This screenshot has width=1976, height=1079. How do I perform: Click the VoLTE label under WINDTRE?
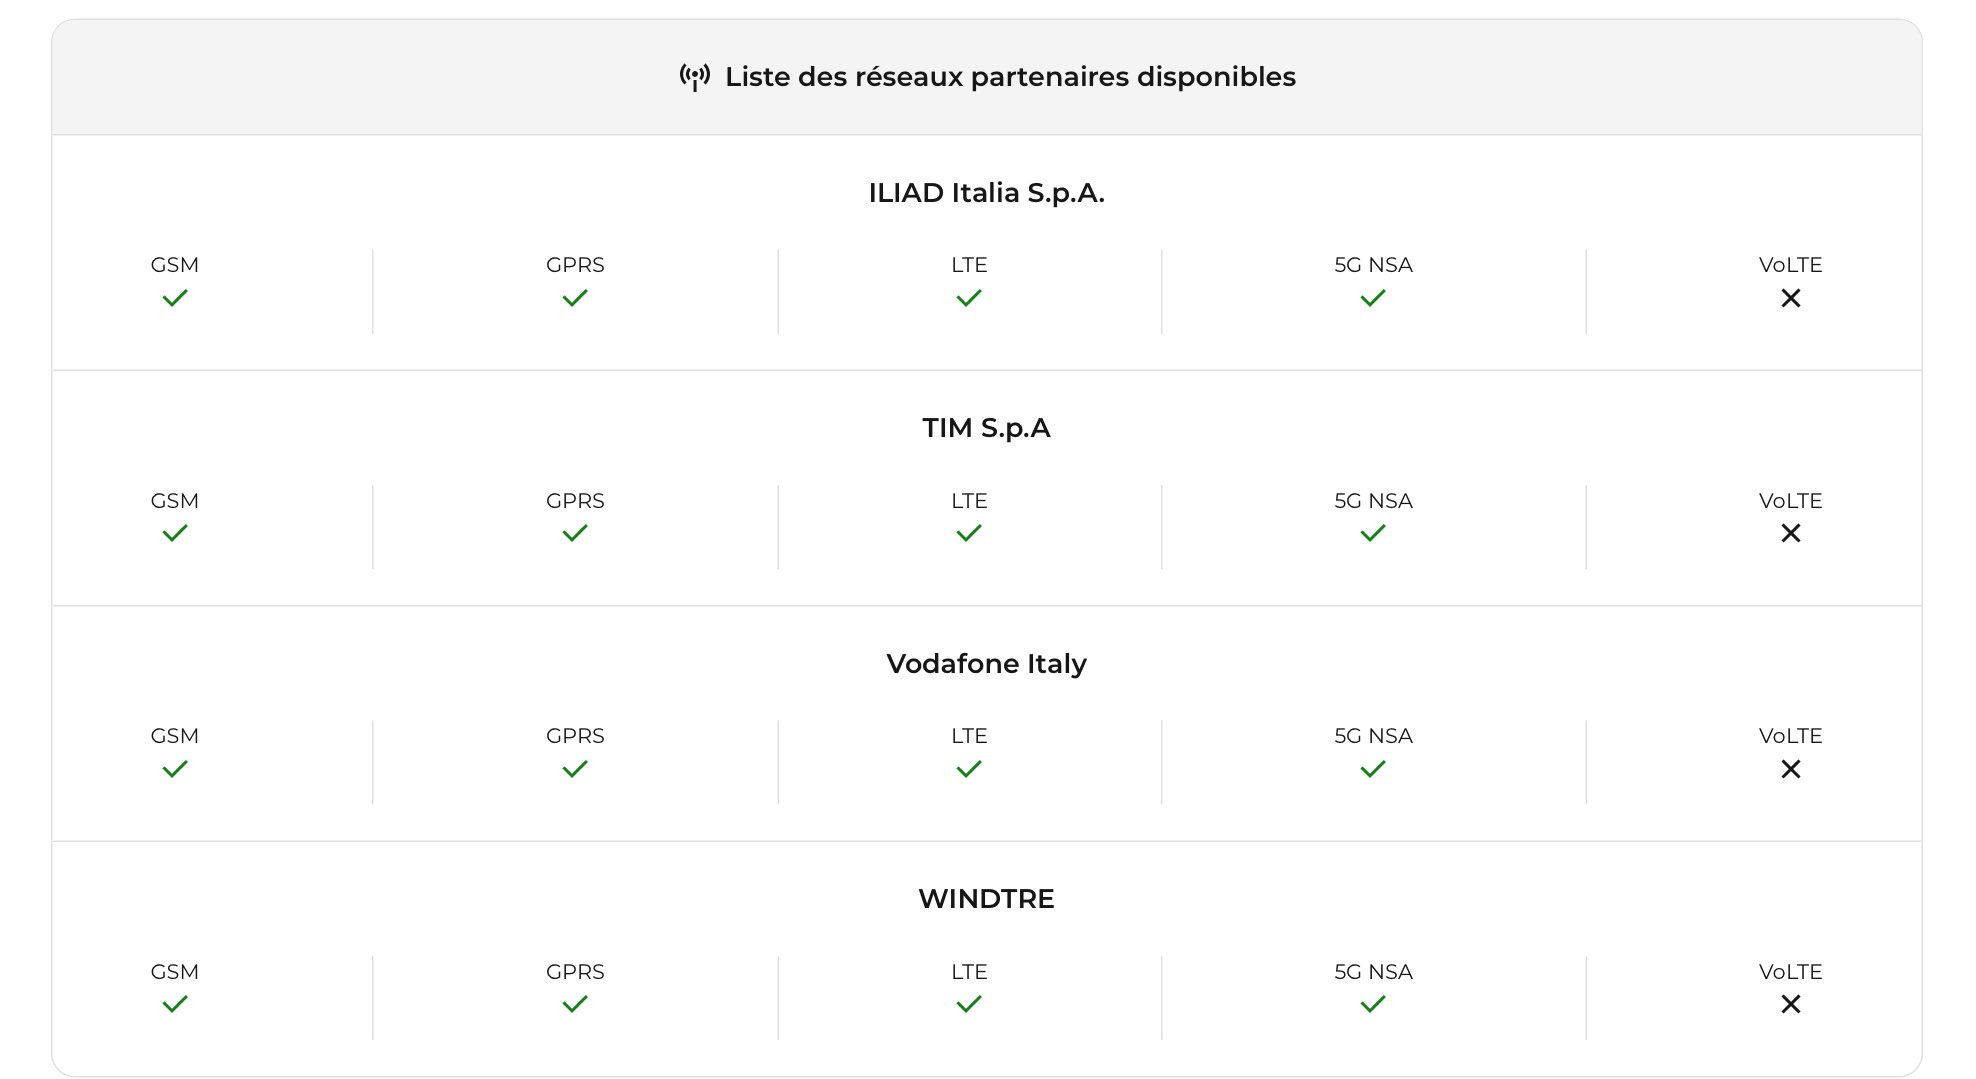(x=1790, y=972)
